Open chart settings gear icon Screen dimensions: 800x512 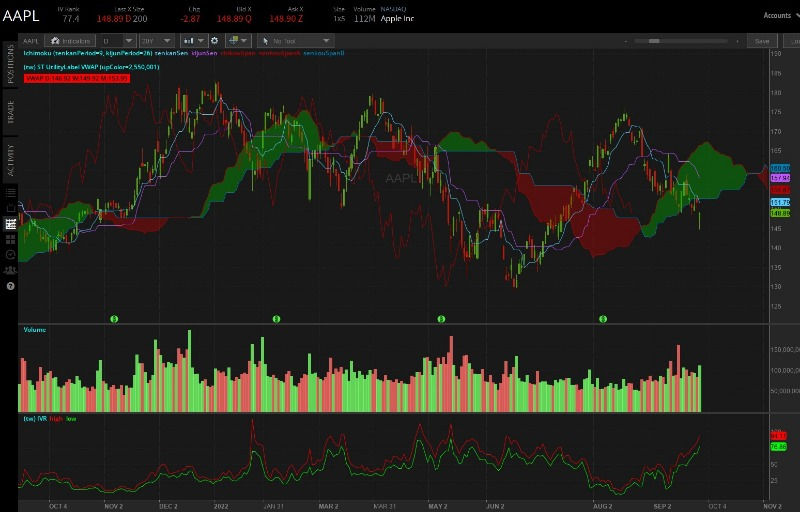215,41
